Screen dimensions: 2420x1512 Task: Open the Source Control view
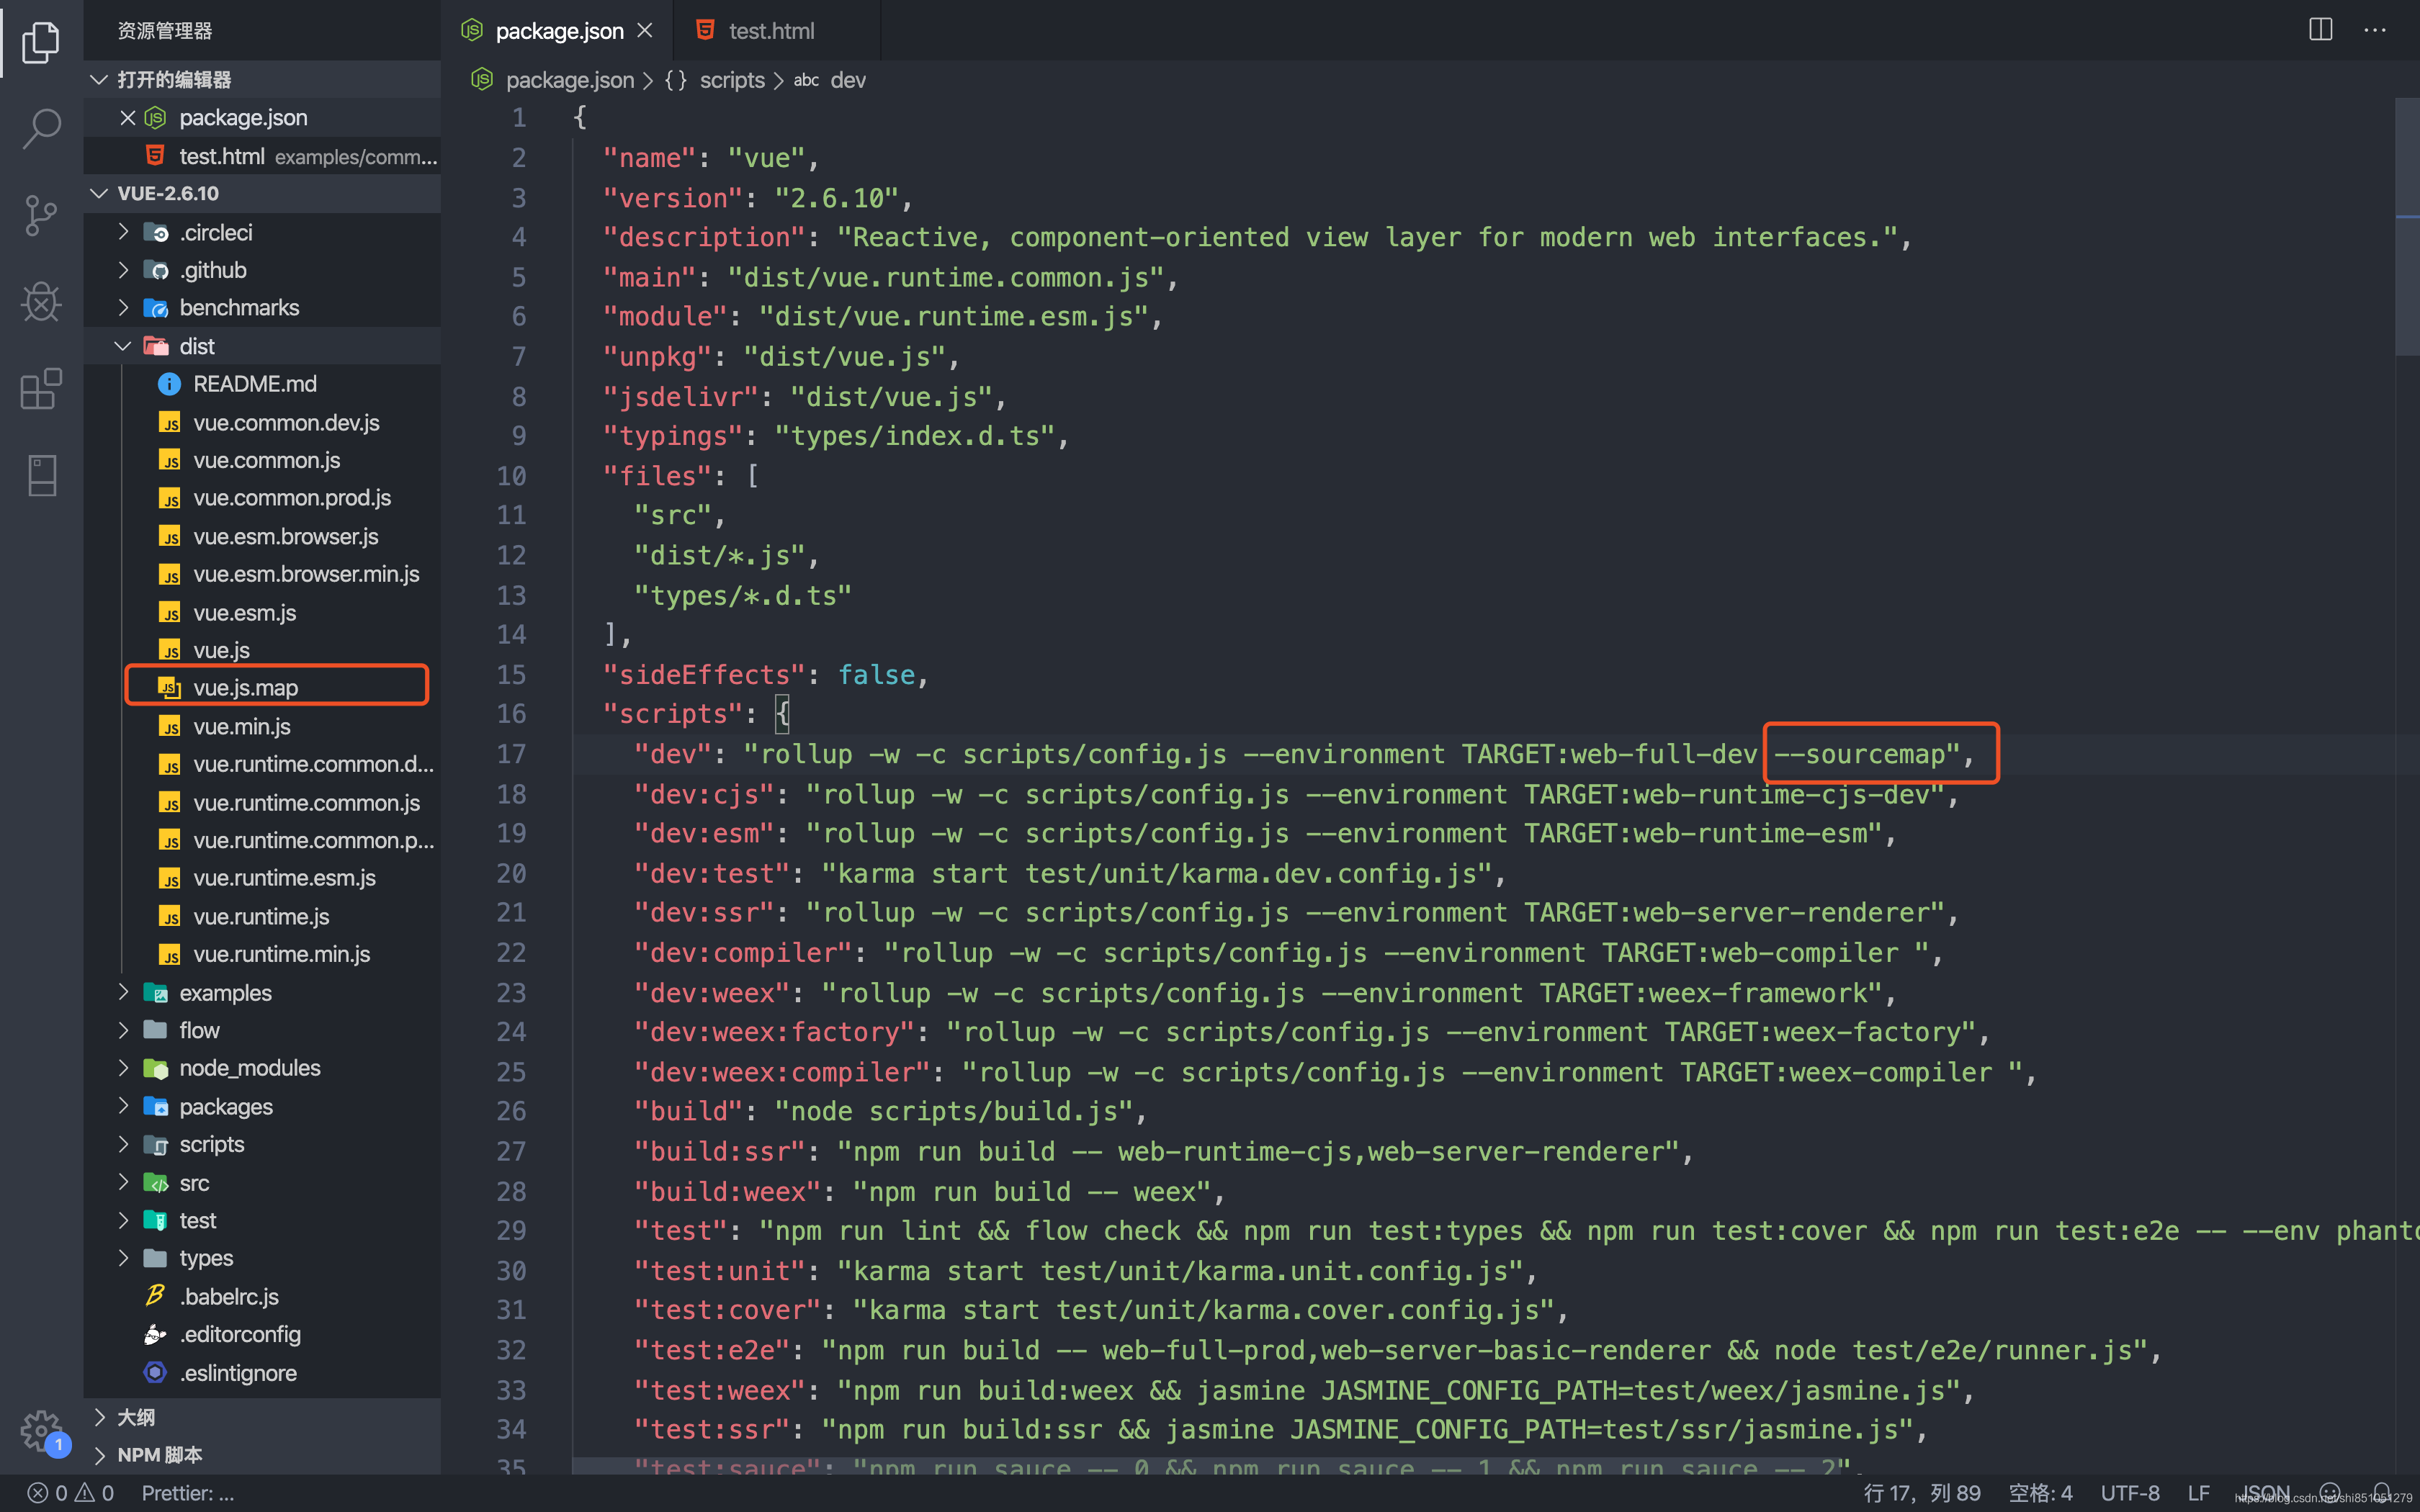click(41, 215)
